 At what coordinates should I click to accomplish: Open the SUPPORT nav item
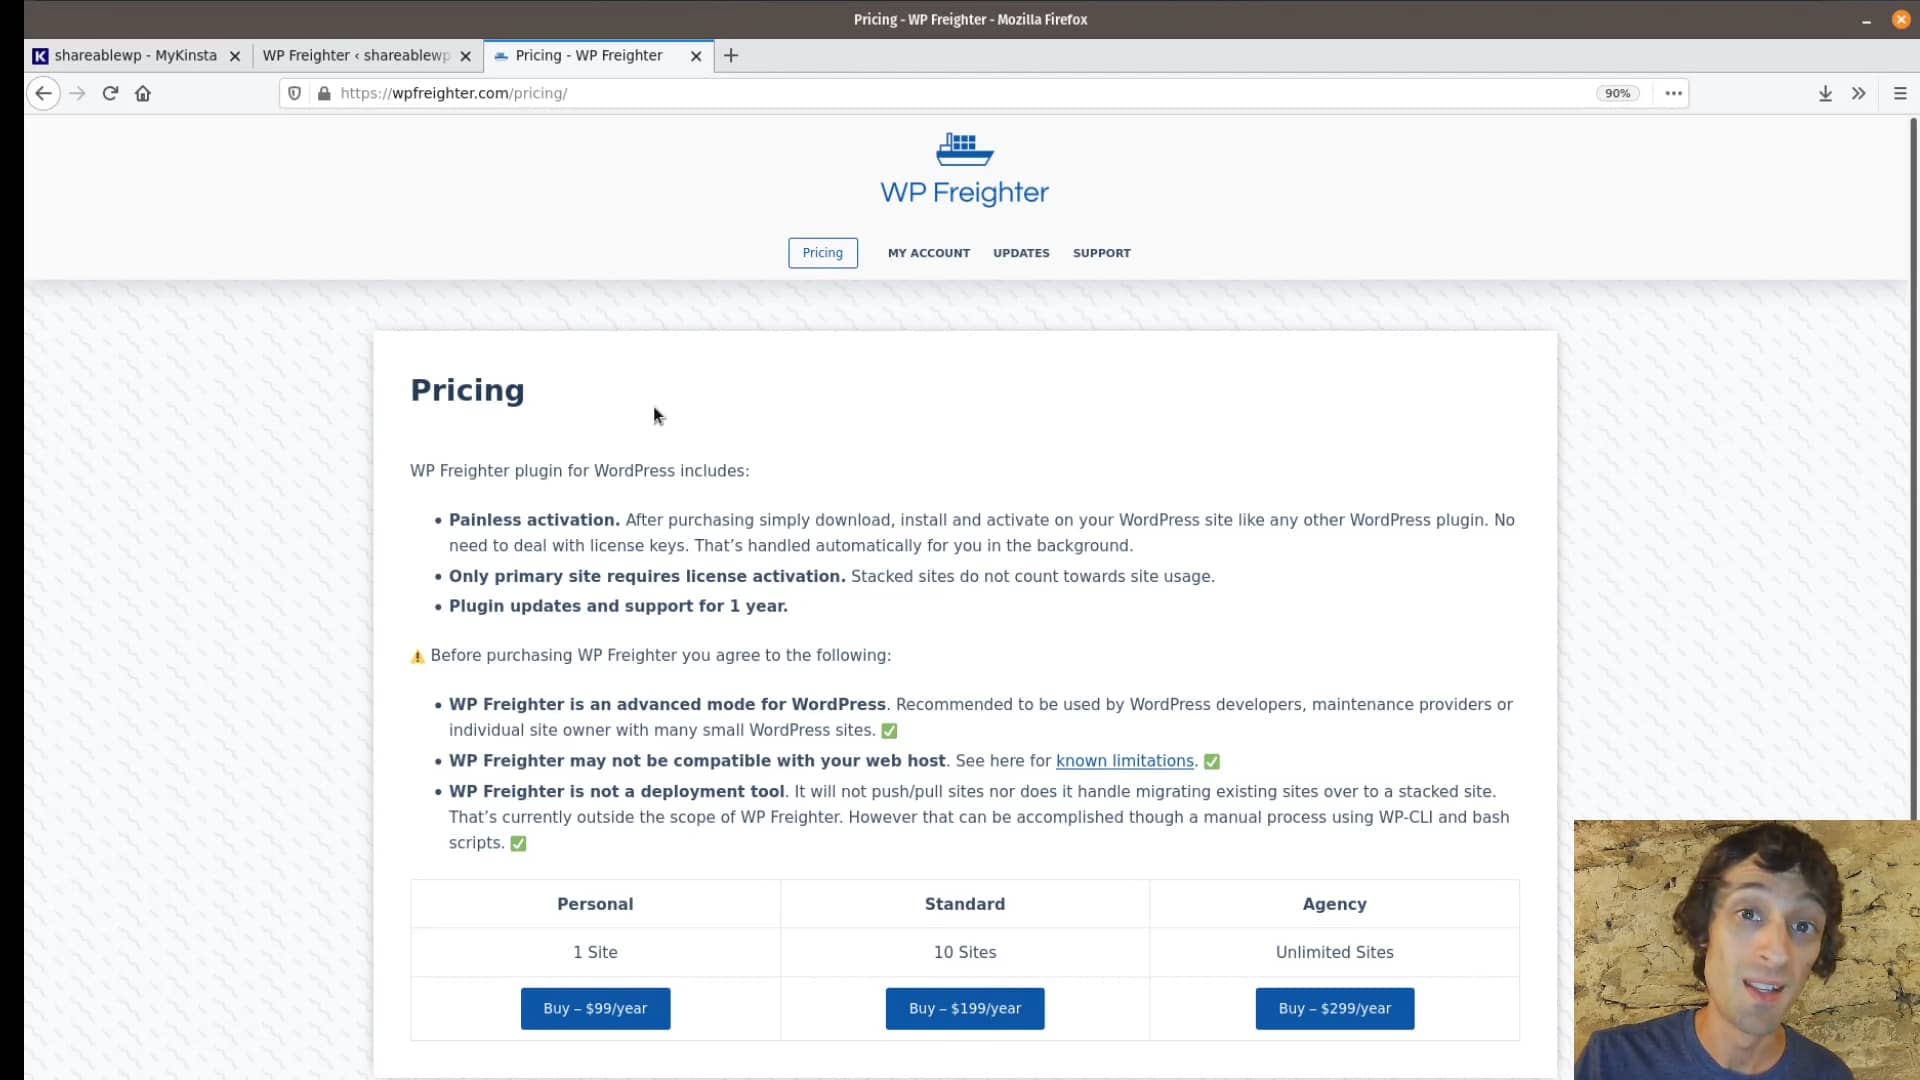(1101, 253)
